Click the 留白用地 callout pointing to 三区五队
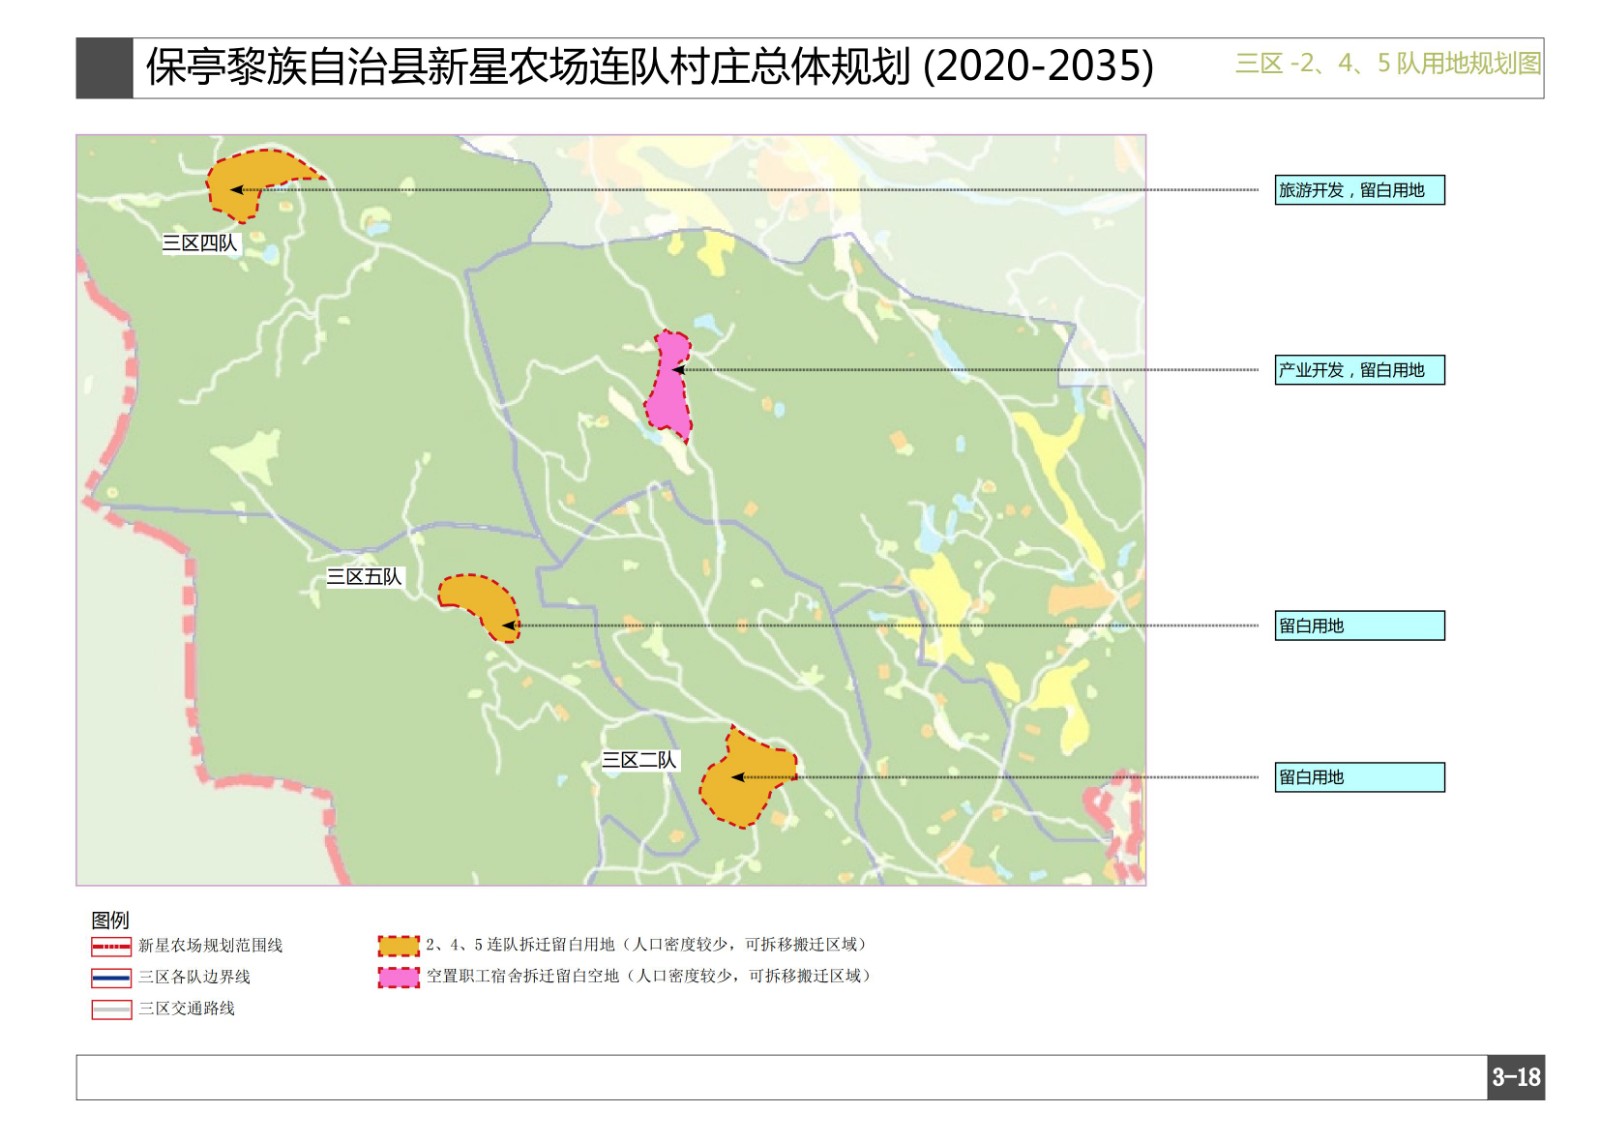Image resolution: width=1600 pixels, height=1131 pixels. 1359,626
